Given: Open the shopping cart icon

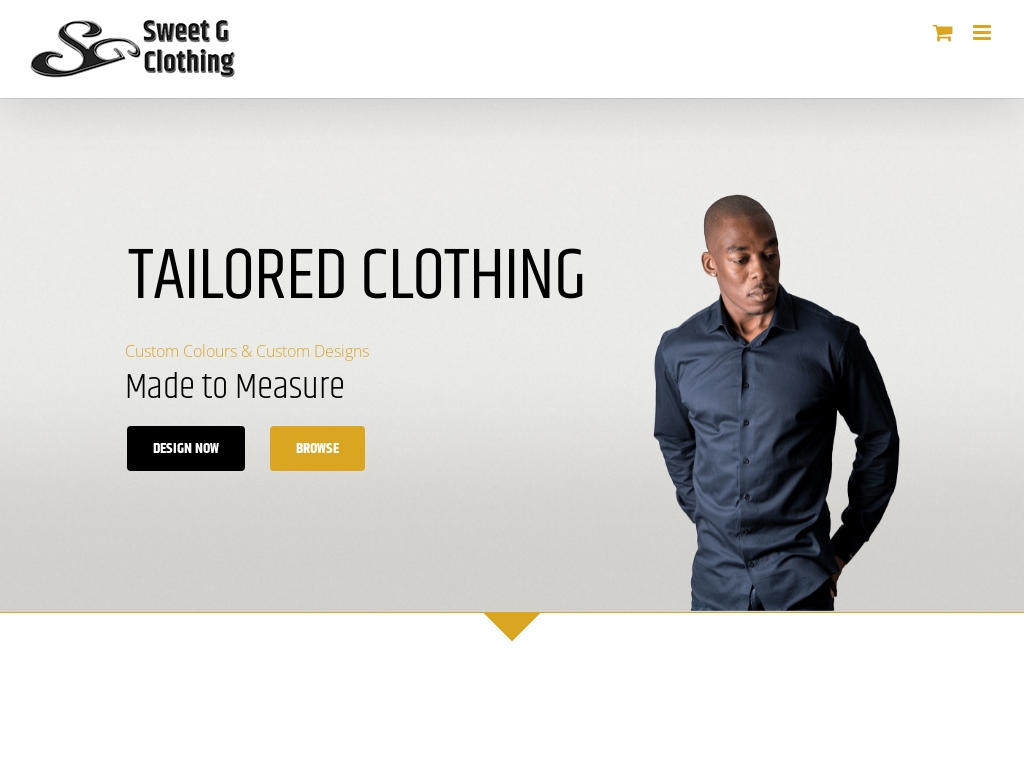Looking at the screenshot, I should pyautogui.click(x=942, y=33).
